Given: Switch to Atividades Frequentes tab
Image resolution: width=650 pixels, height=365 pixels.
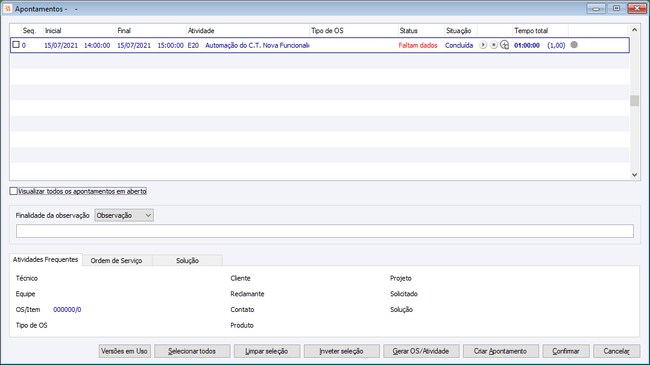Looking at the screenshot, I should coord(46,260).
